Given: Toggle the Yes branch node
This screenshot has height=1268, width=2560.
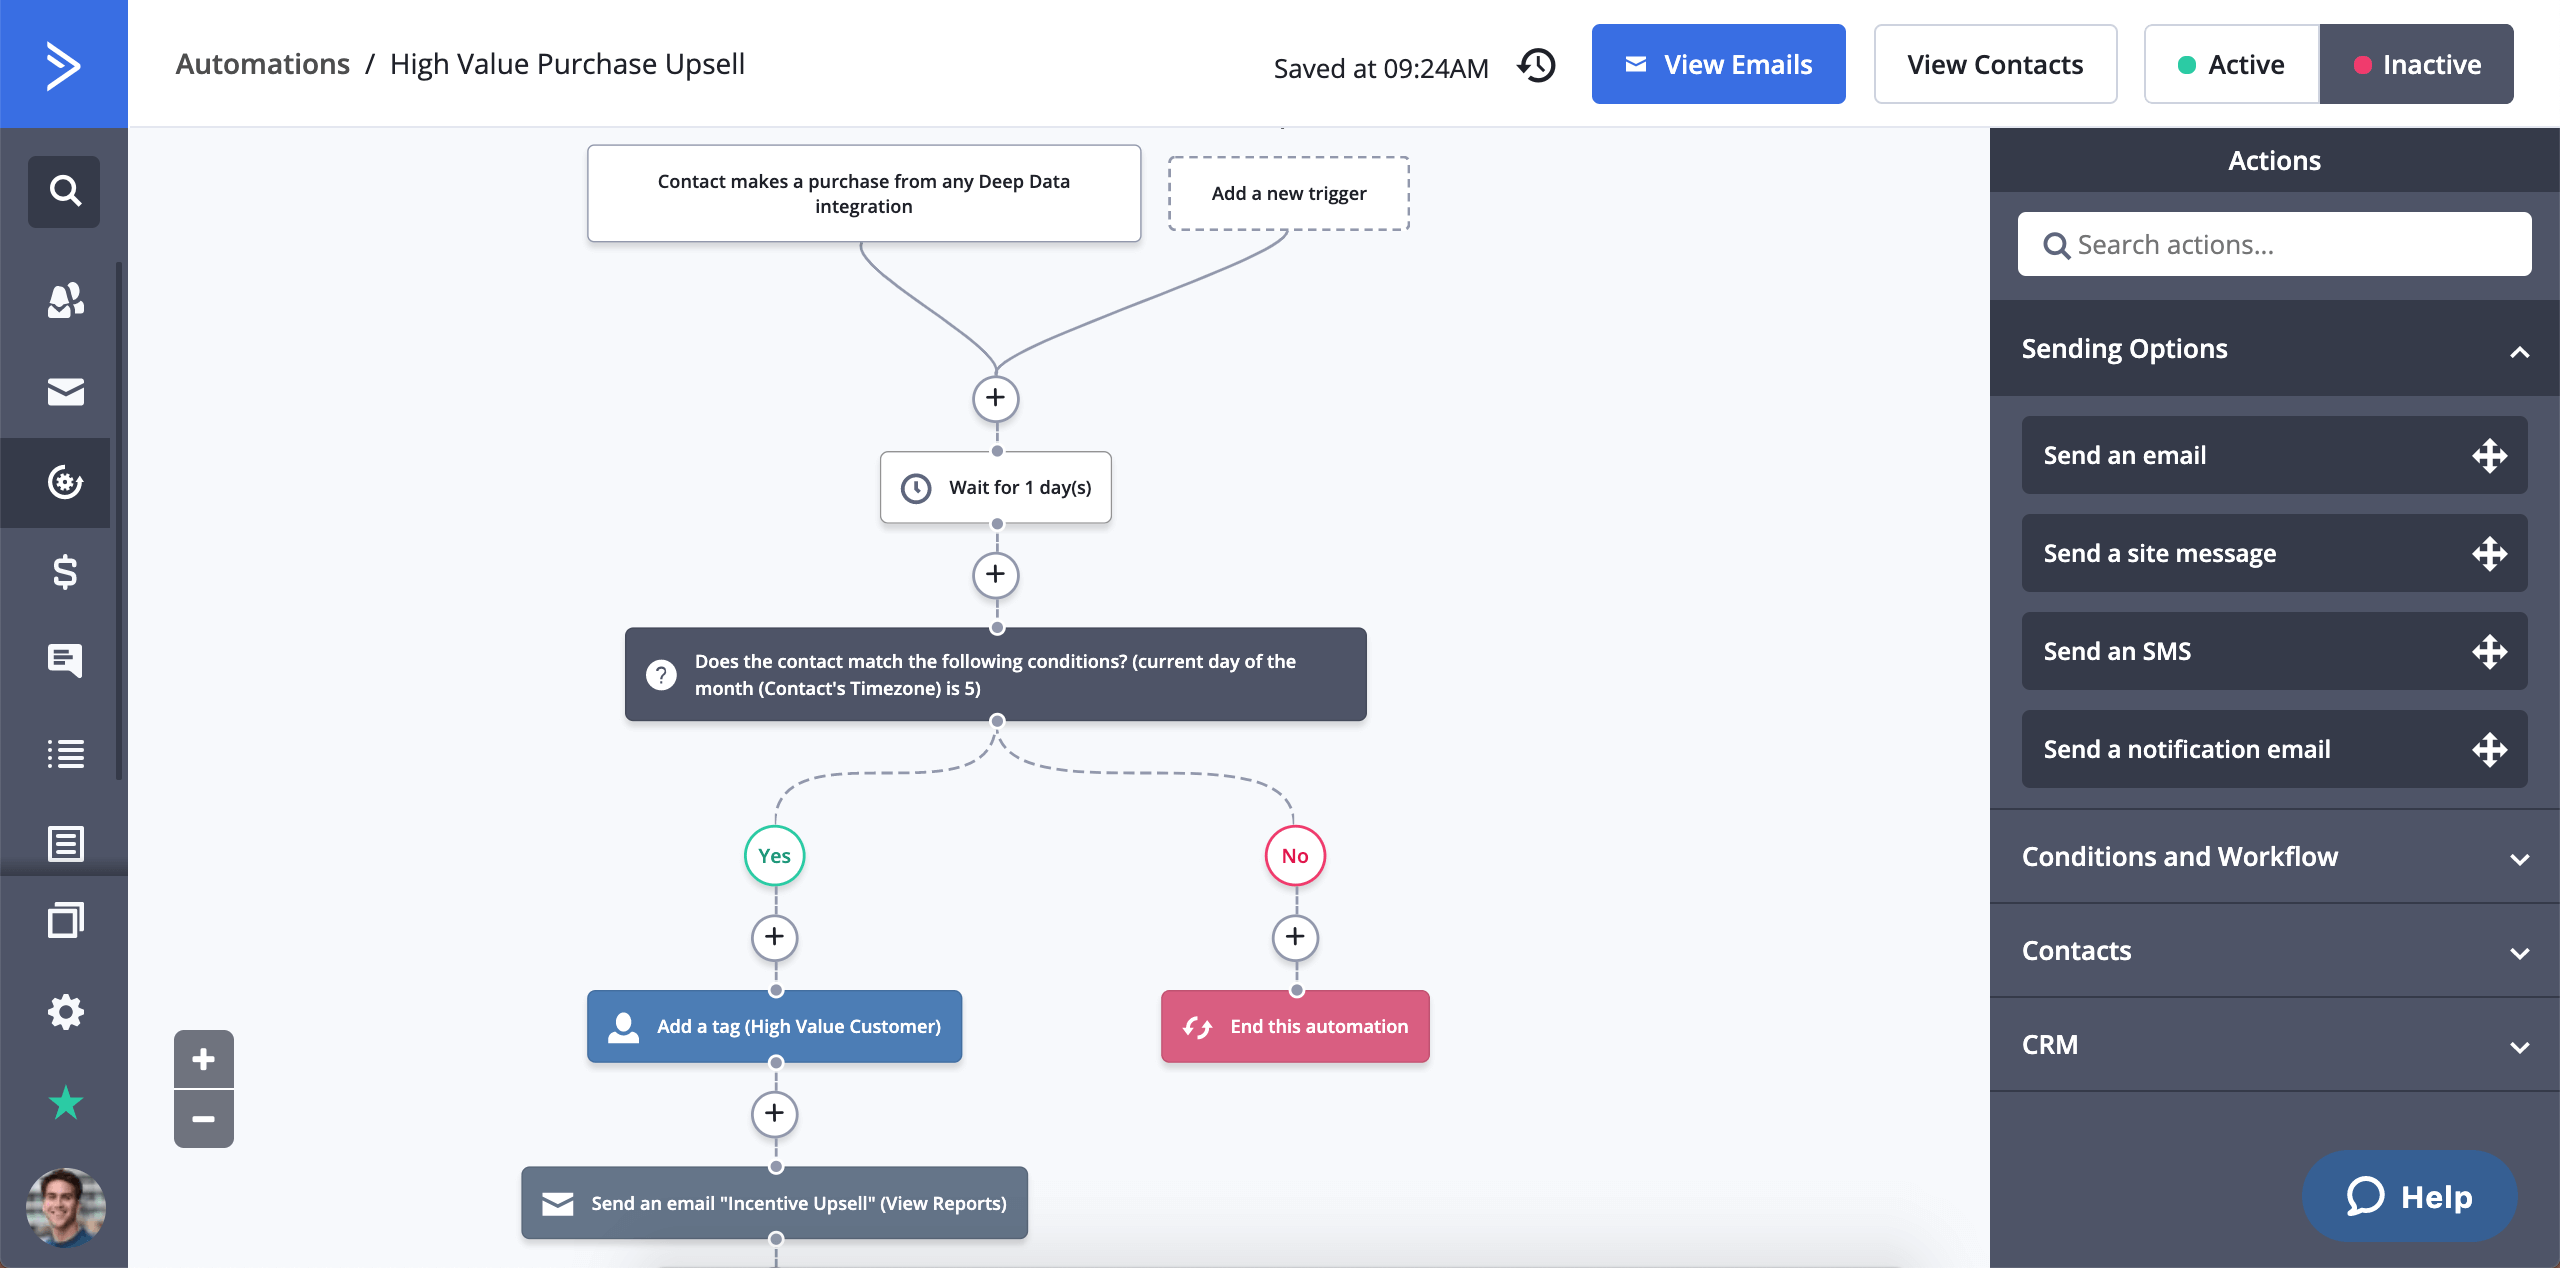Looking at the screenshot, I should click(x=774, y=853).
